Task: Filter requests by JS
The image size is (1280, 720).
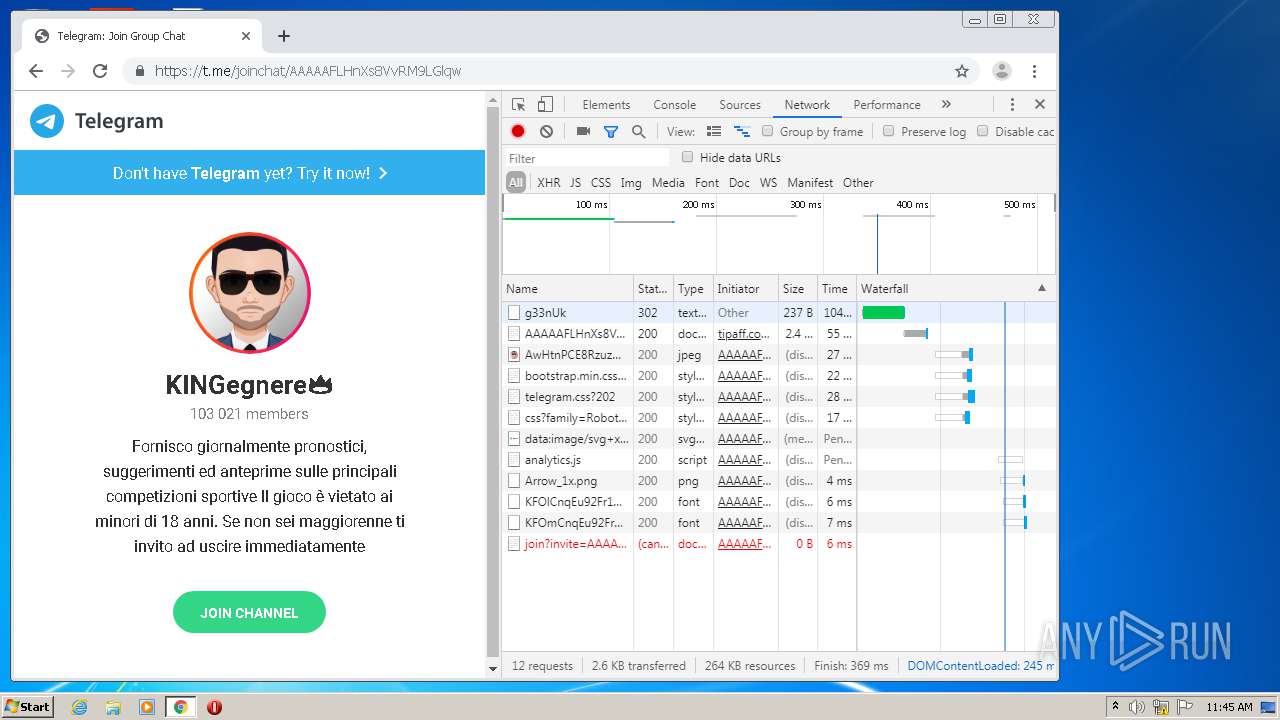Action: click(x=575, y=183)
